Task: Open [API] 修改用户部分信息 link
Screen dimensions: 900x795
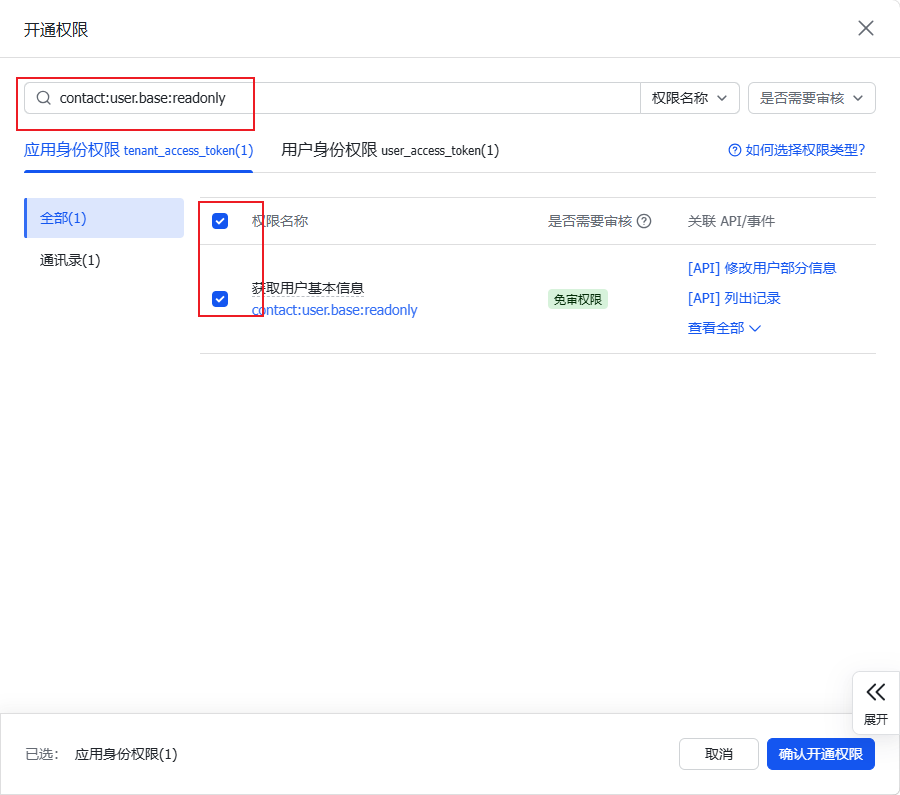Action: pyautogui.click(x=762, y=268)
